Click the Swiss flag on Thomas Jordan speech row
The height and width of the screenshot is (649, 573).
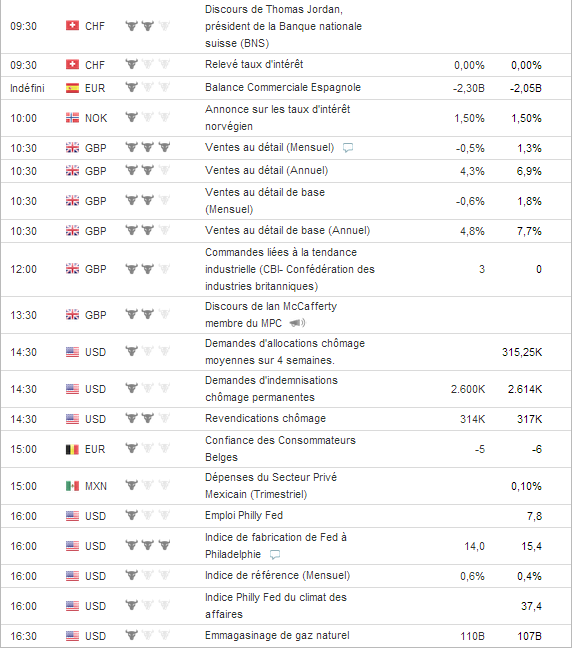point(72,26)
